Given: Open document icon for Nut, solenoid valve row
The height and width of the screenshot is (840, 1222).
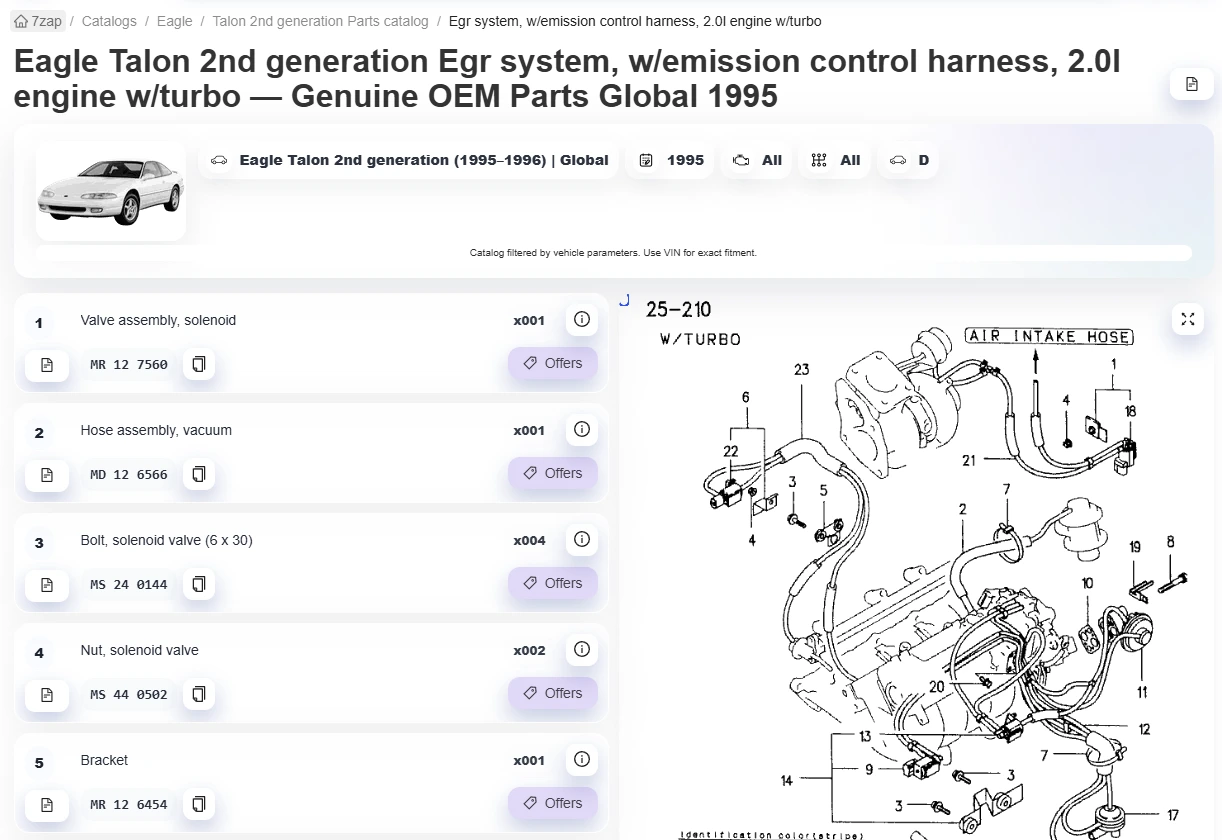Looking at the screenshot, I should pos(47,694).
